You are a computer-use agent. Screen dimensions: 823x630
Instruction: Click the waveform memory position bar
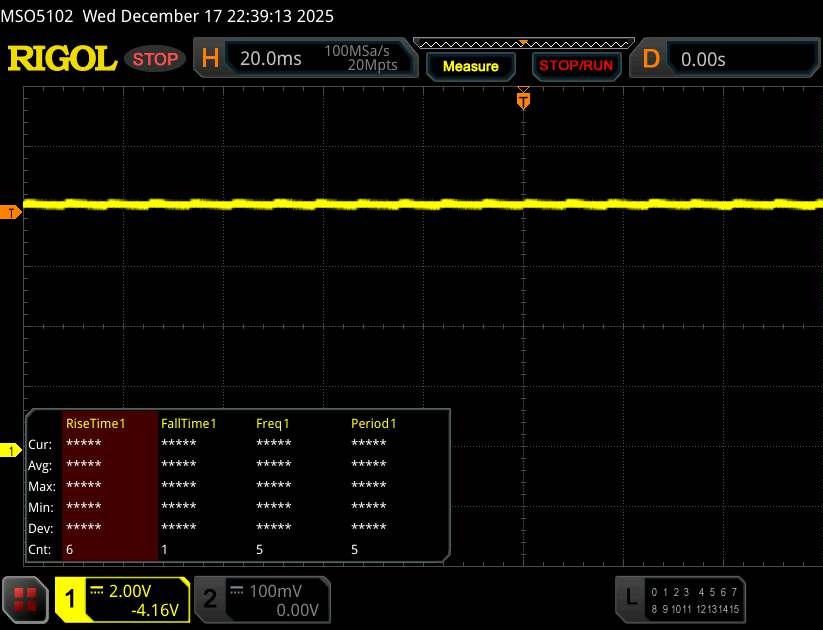click(522, 43)
